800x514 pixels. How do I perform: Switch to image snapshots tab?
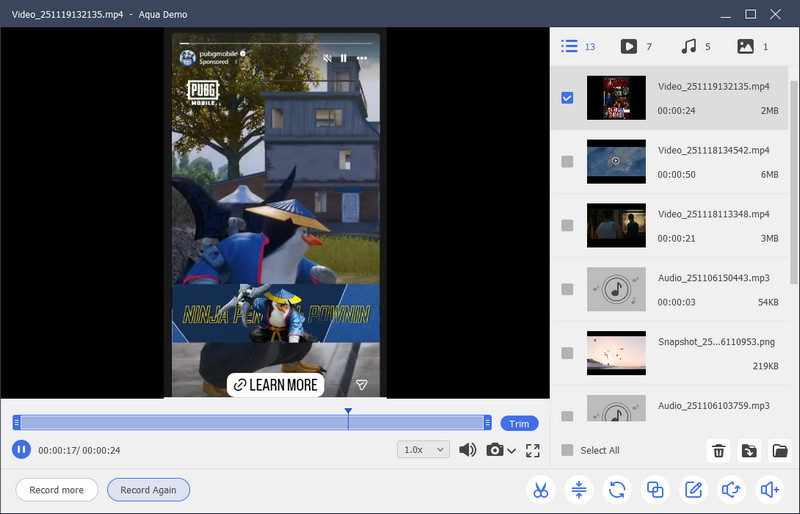(x=753, y=46)
